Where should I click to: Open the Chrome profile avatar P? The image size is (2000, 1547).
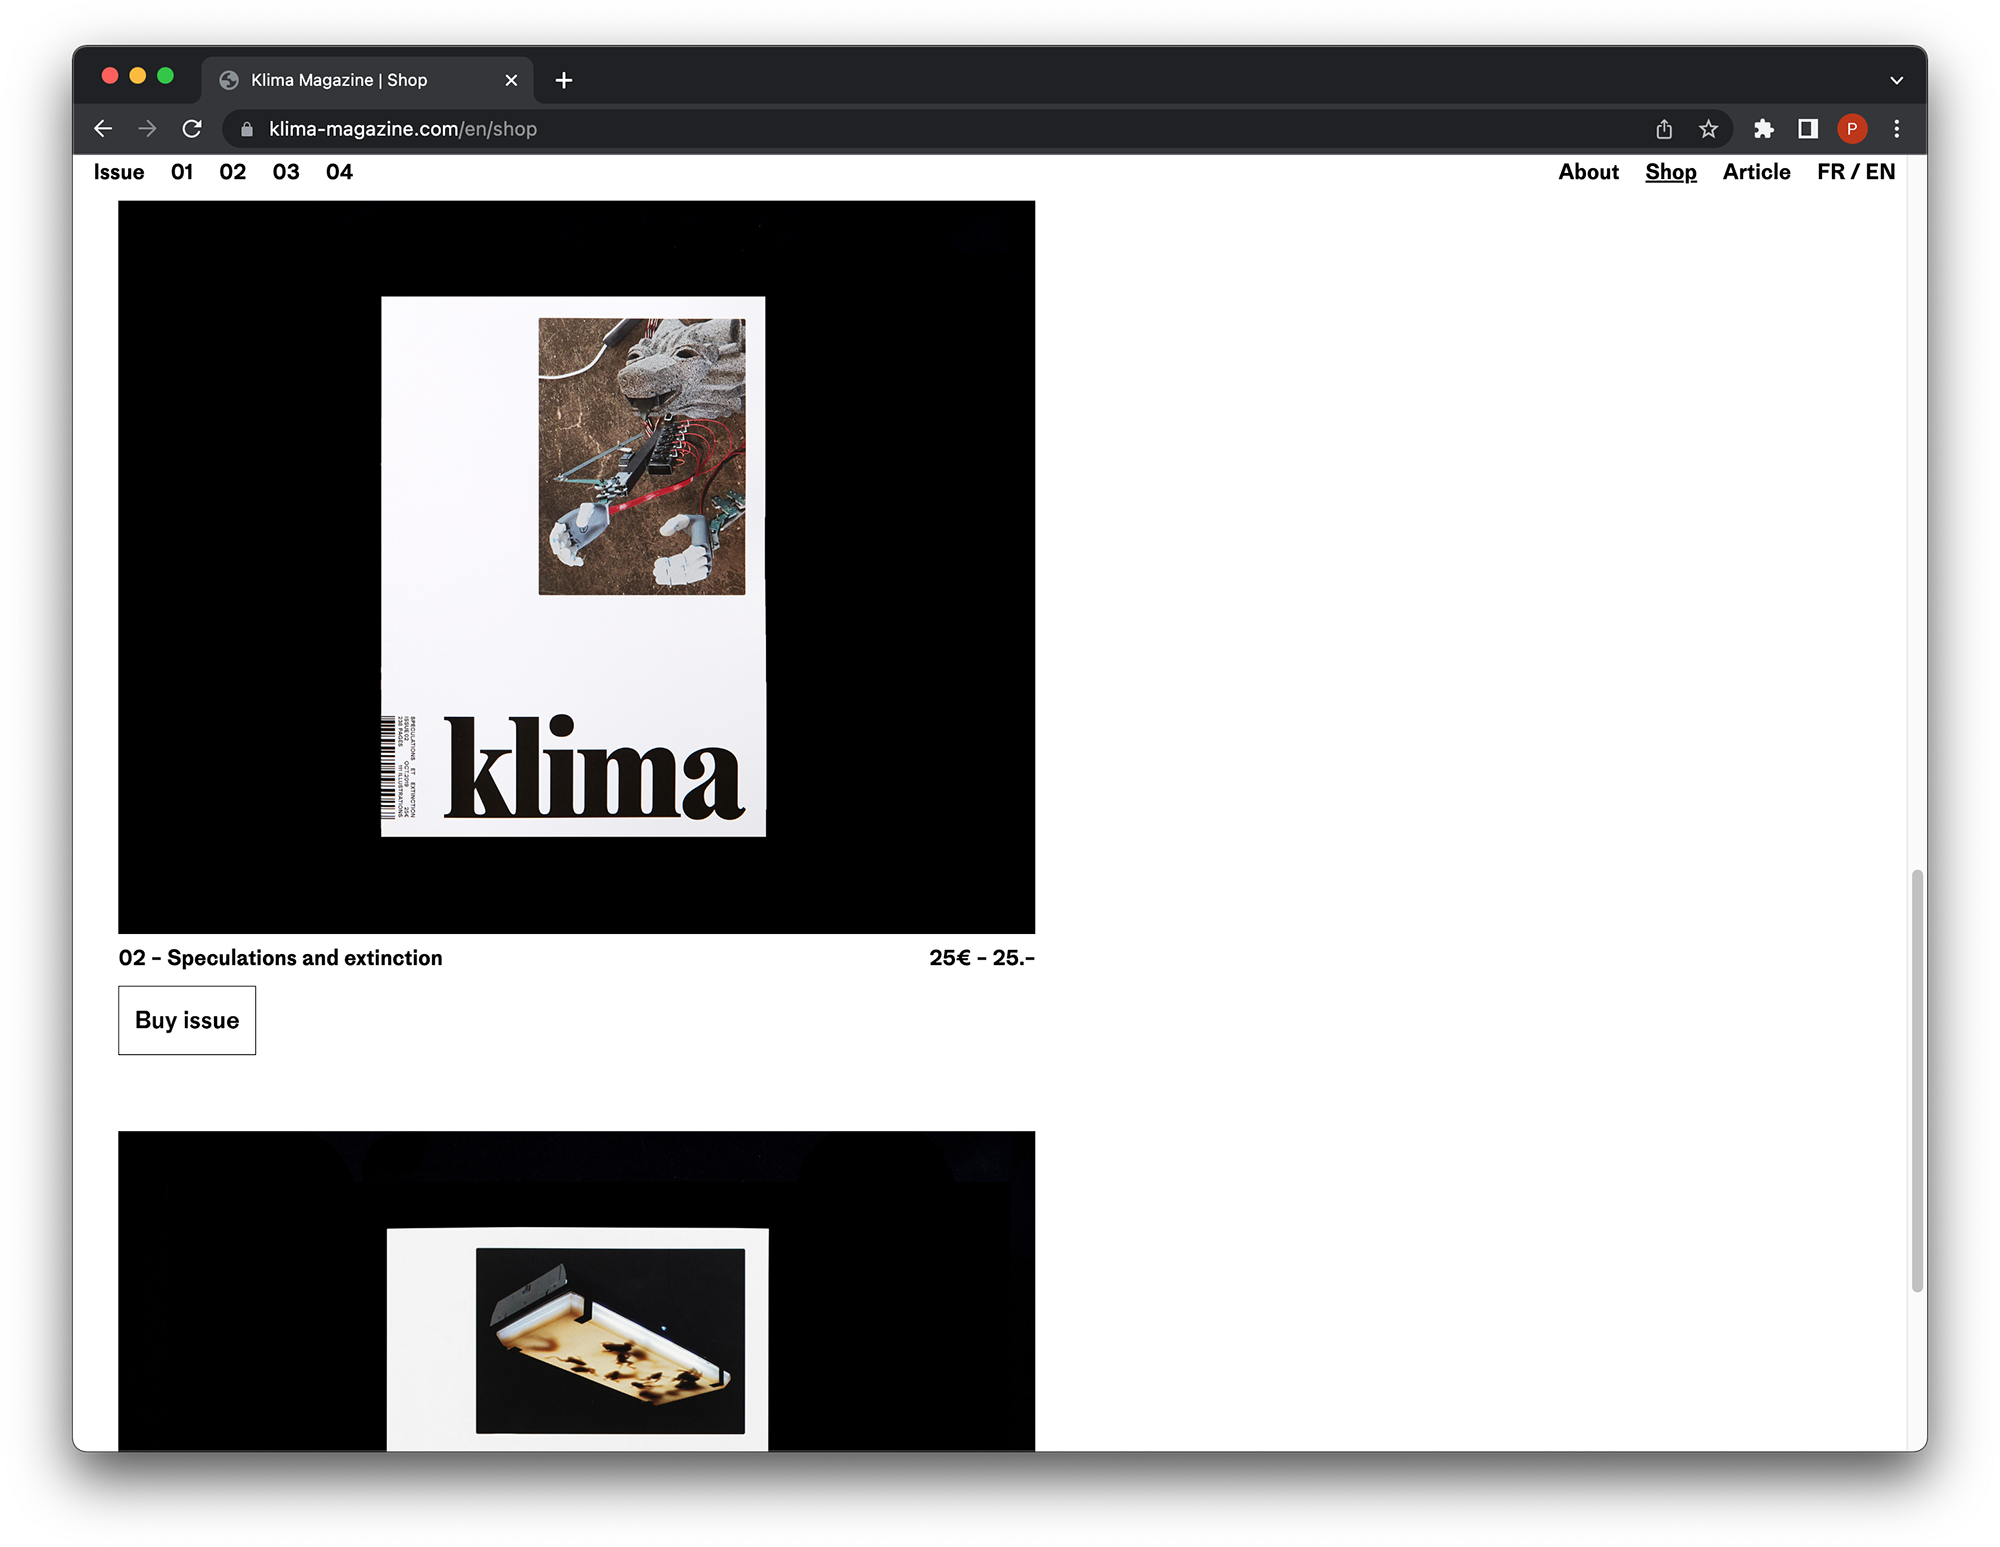tap(1851, 129)
